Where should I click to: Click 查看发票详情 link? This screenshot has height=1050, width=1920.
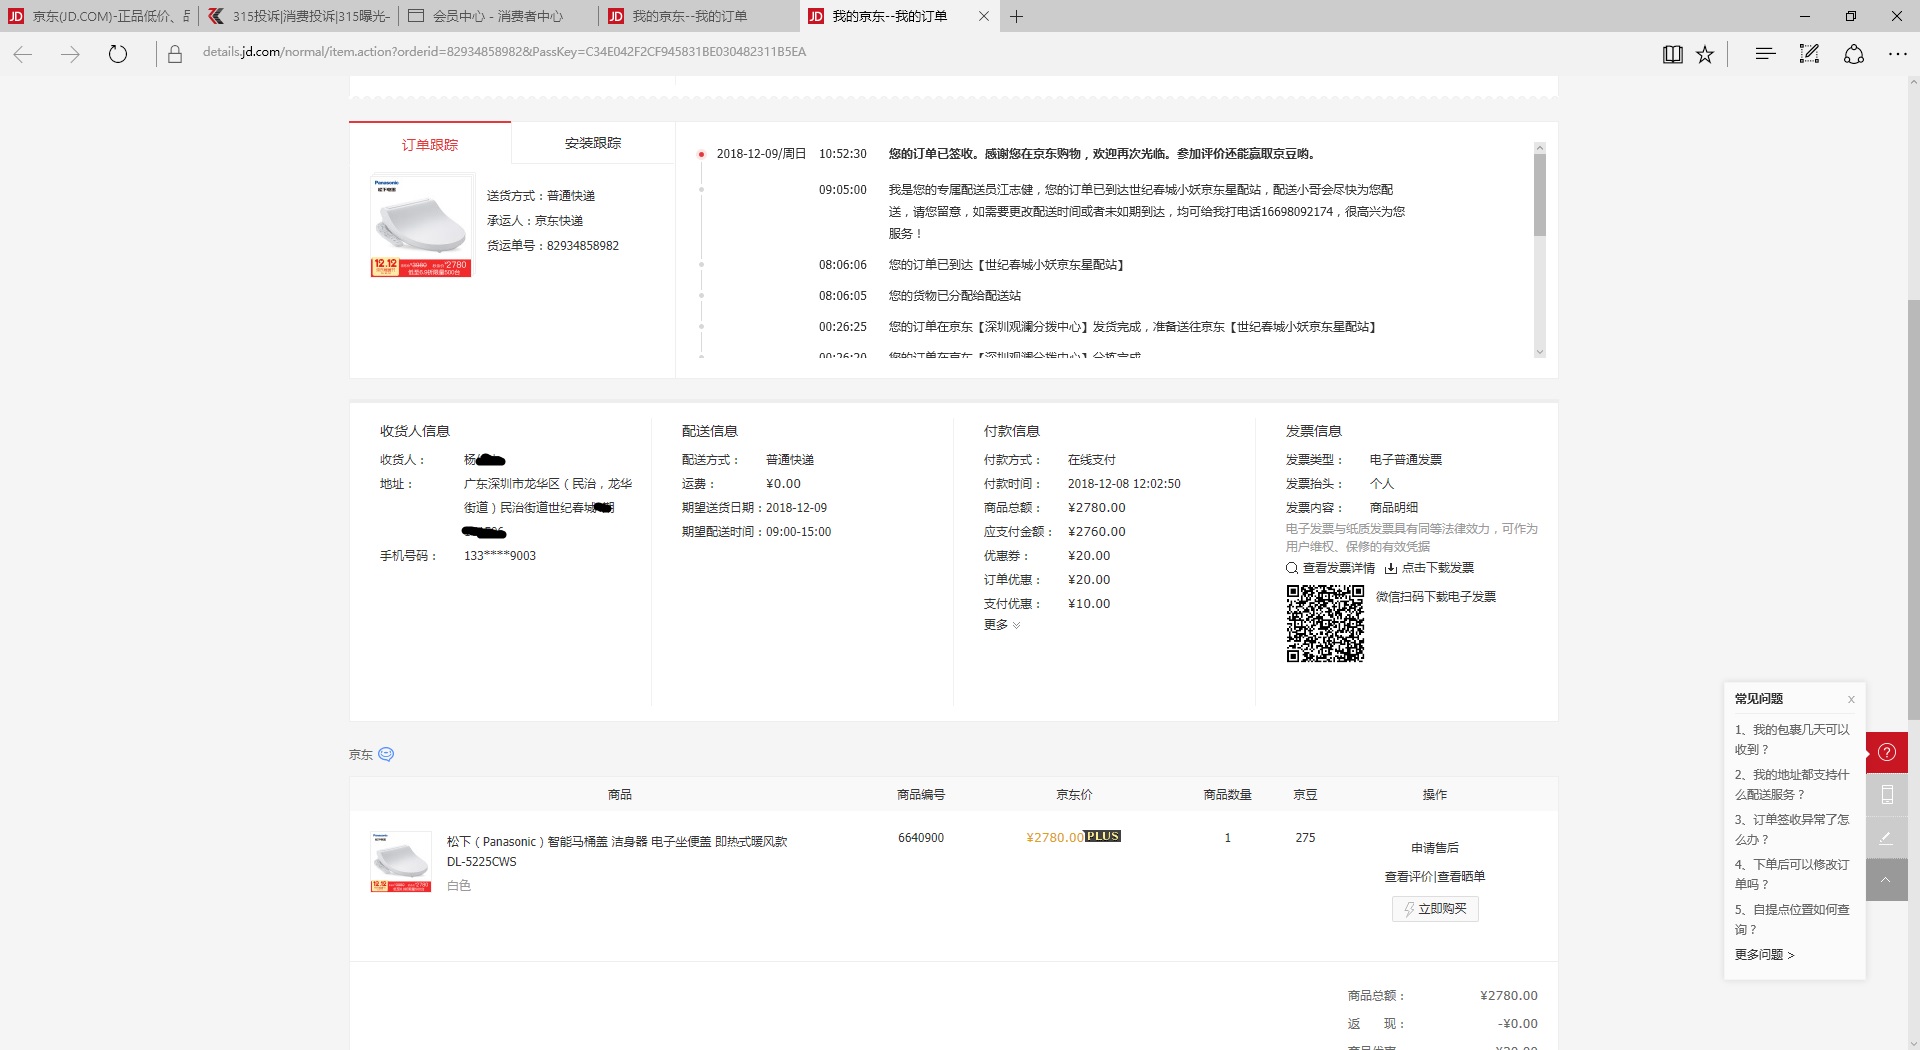1338,567
